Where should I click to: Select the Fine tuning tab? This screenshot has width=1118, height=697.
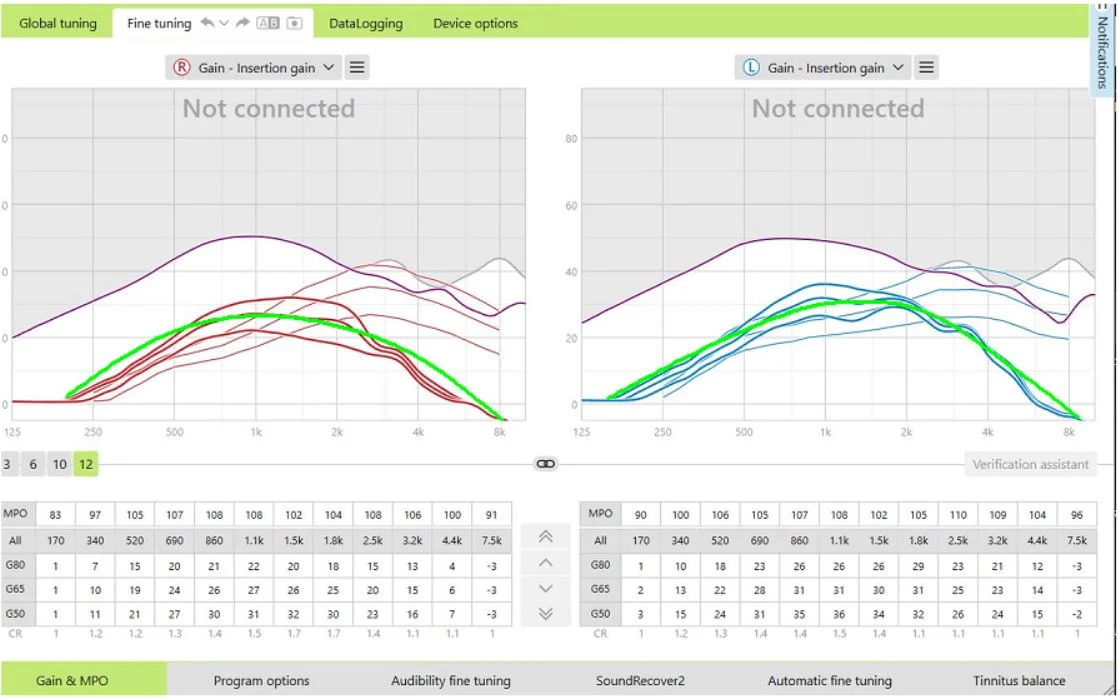pyautogui.click(x=159, y=24)
